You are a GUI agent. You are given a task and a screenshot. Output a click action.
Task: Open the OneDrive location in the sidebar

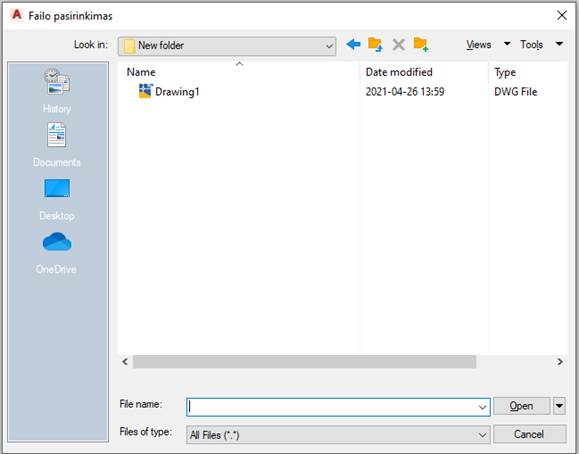point(56,253)
